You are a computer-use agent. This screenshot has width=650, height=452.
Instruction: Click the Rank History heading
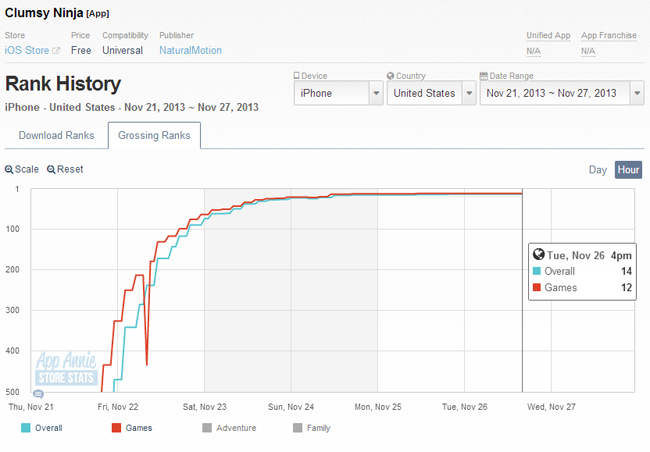63,84
